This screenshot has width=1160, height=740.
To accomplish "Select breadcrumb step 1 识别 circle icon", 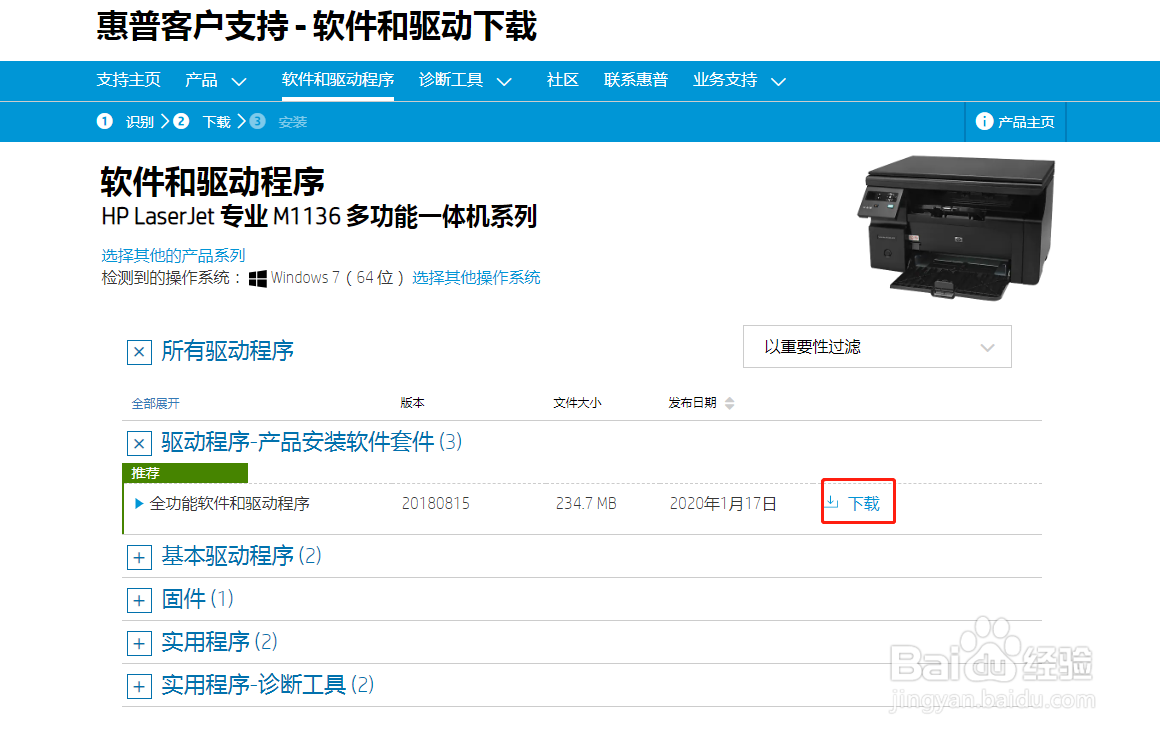I will (x=104, y=121).
